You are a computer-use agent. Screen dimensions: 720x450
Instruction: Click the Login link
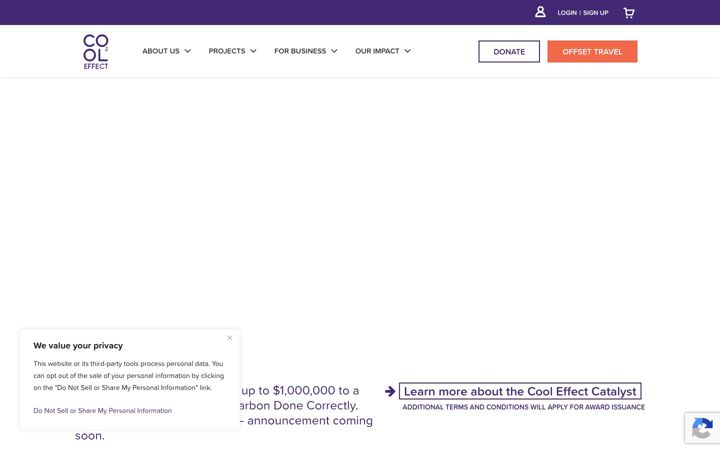567,13
